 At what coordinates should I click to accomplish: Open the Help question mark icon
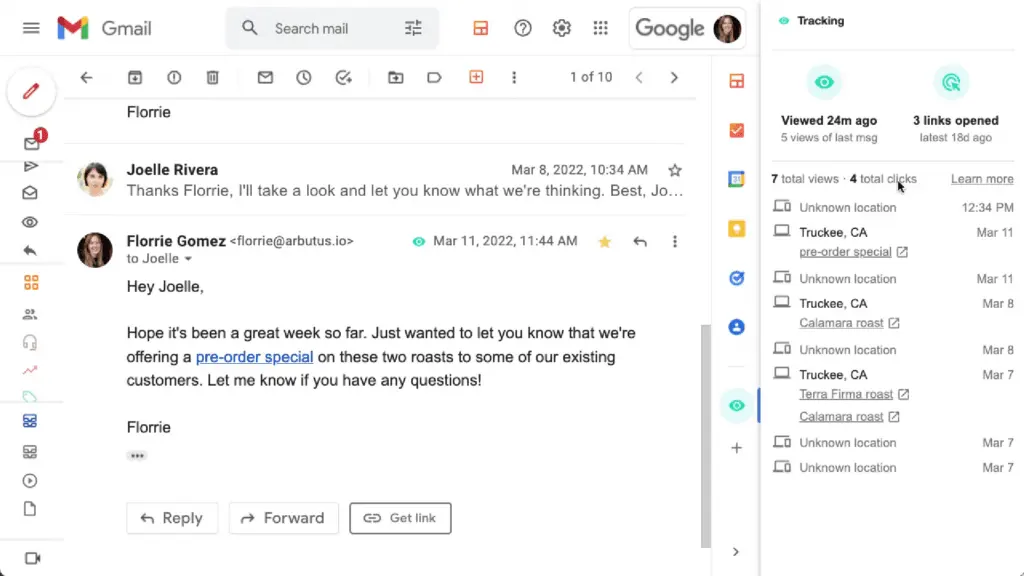click(522, 28)
